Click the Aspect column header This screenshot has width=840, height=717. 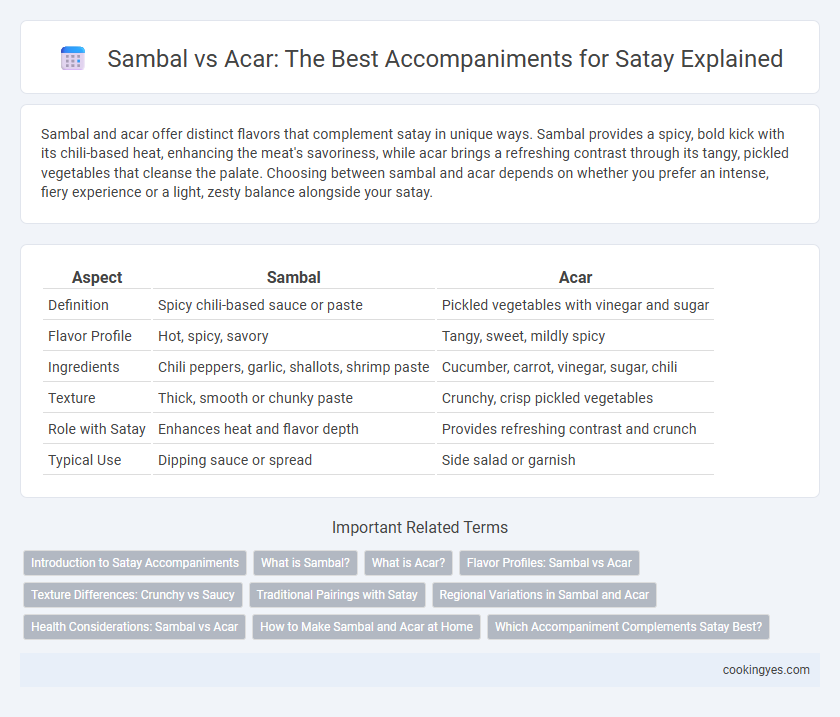point(97,277)
